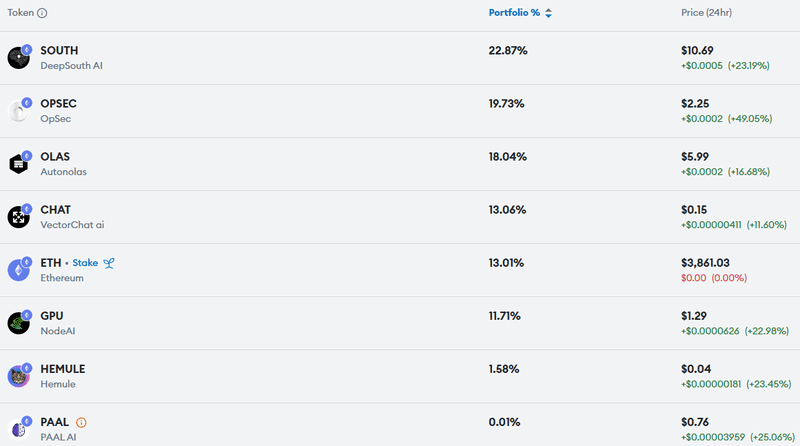Click the staking sprout icon next to ETH
The image size is (800, 446).
[109, 263]
